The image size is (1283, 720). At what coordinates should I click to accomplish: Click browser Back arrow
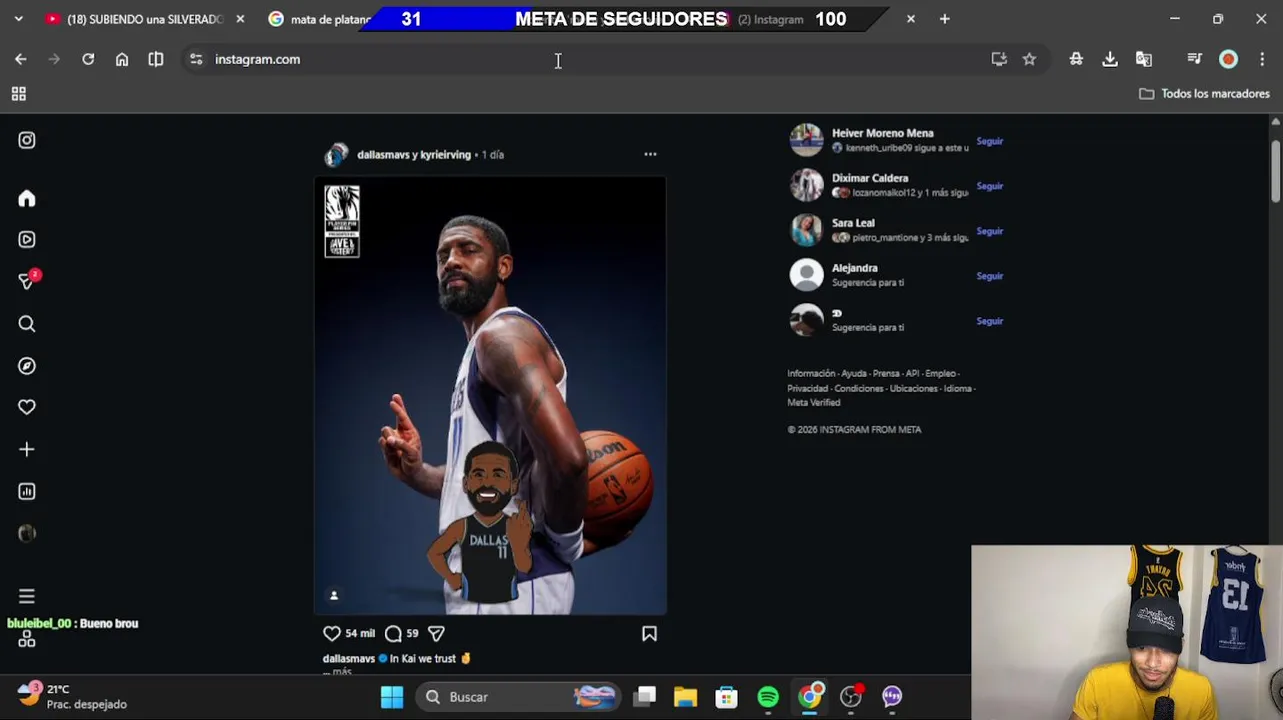[x=21, y=59]
